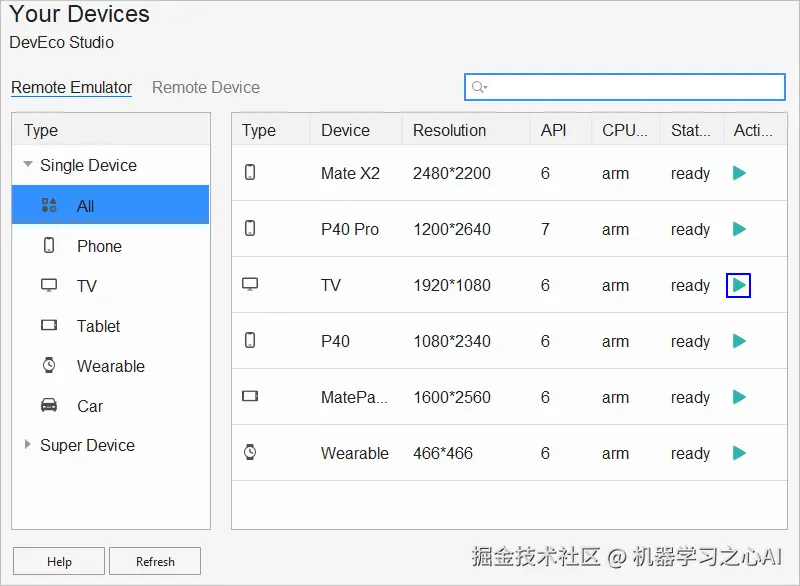Start the Mate X2 emulator
800x586 pixels.
tap(739, 173)
